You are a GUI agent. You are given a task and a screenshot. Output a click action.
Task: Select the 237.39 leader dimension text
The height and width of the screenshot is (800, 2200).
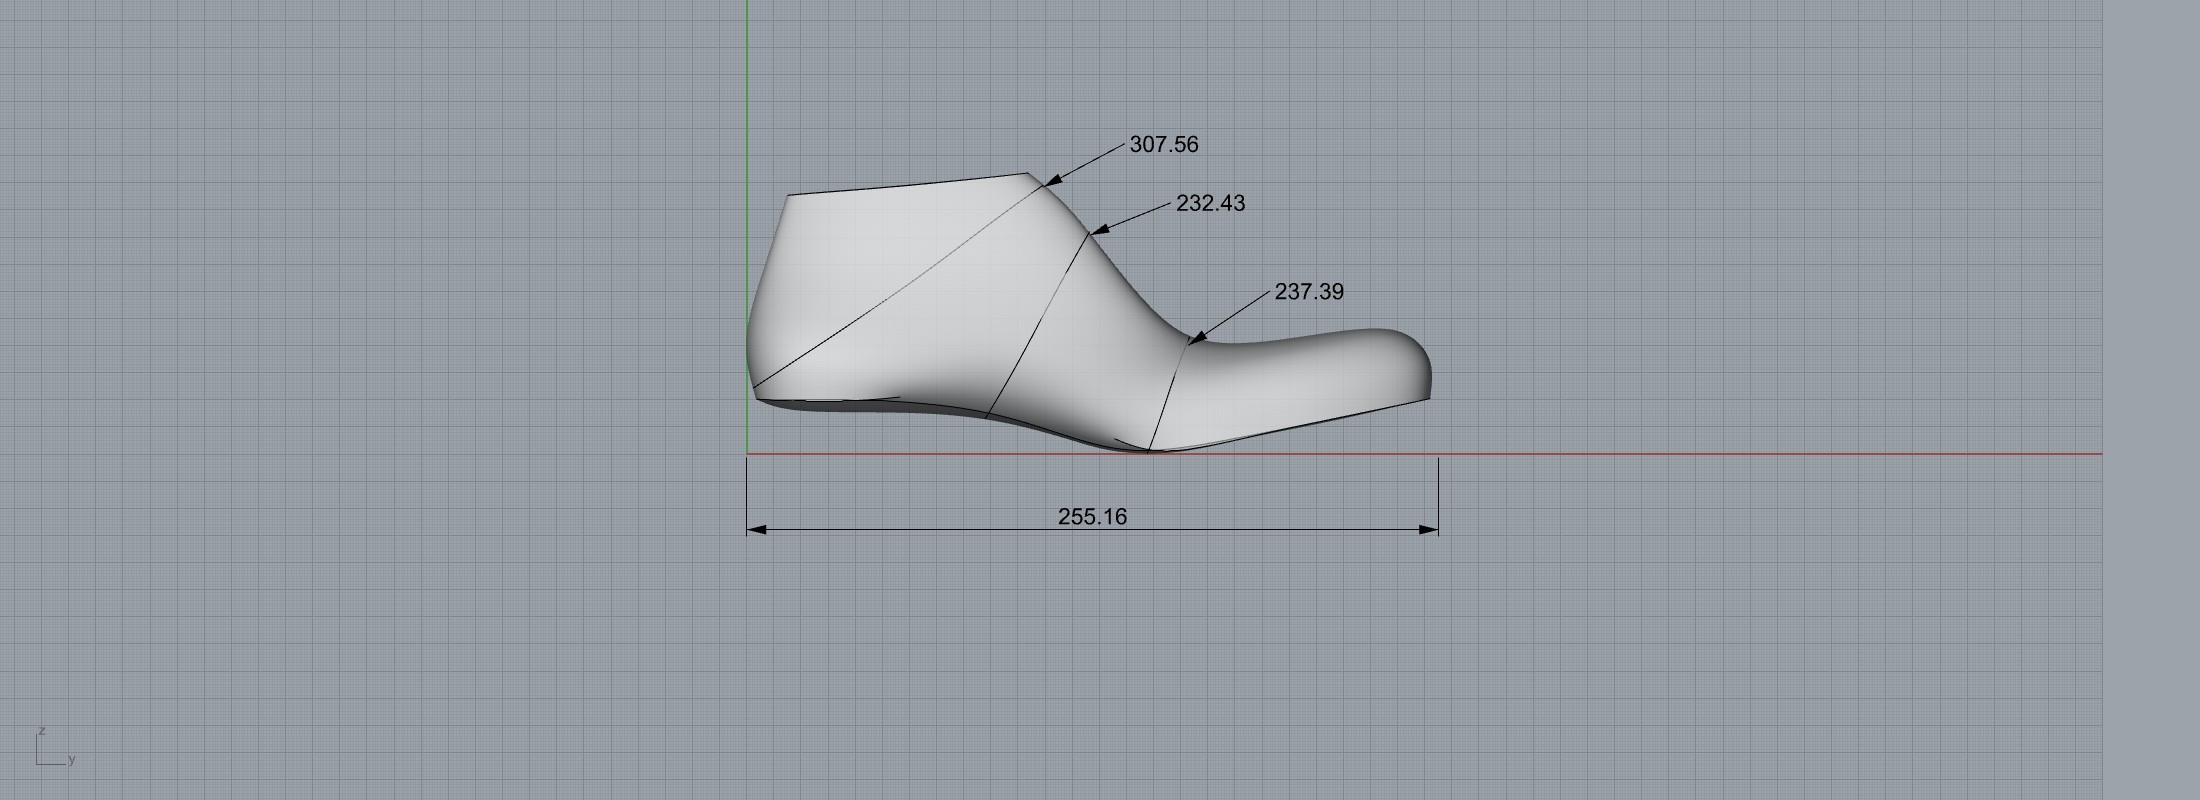[1308, 292]
